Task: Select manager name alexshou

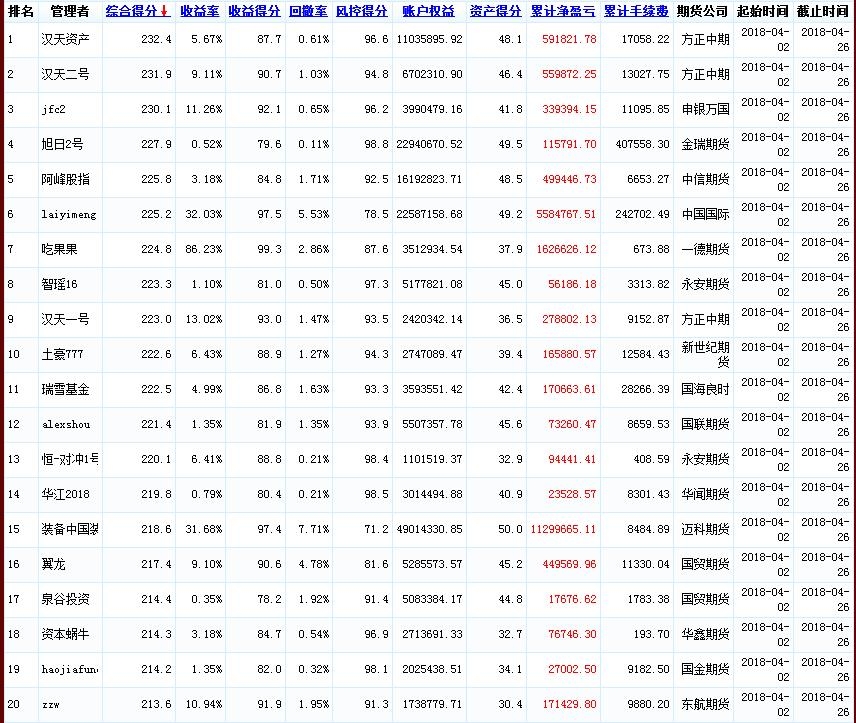Action: point(66,424)
